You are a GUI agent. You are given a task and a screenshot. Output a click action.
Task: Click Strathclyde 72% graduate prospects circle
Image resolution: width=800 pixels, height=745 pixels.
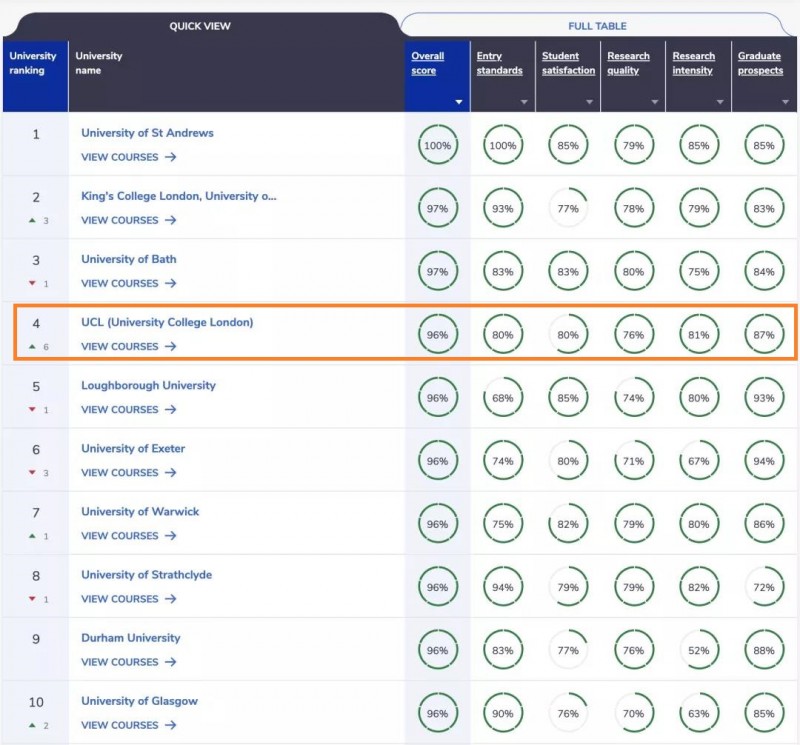[x=764, y=587]
